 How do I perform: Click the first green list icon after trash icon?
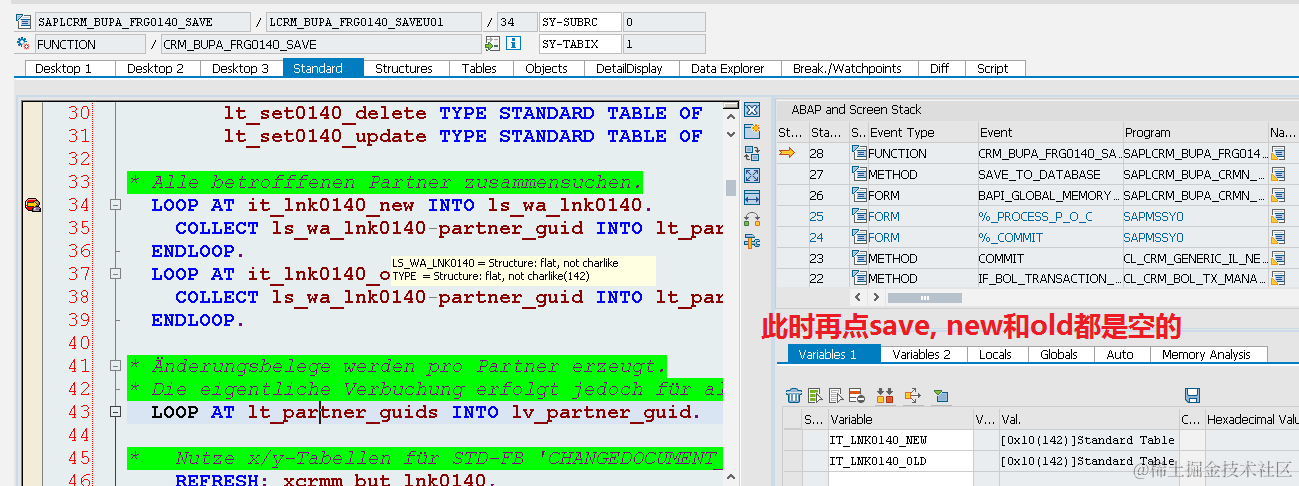coord(815,396)
